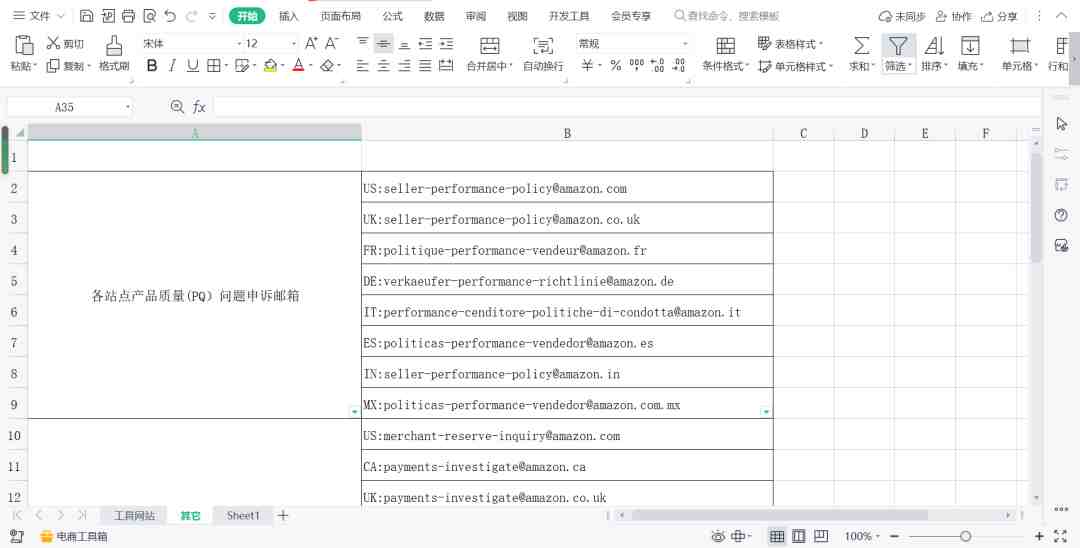
Task: Select the Format Painter 格式刷 brush
Action: [114, 54]
